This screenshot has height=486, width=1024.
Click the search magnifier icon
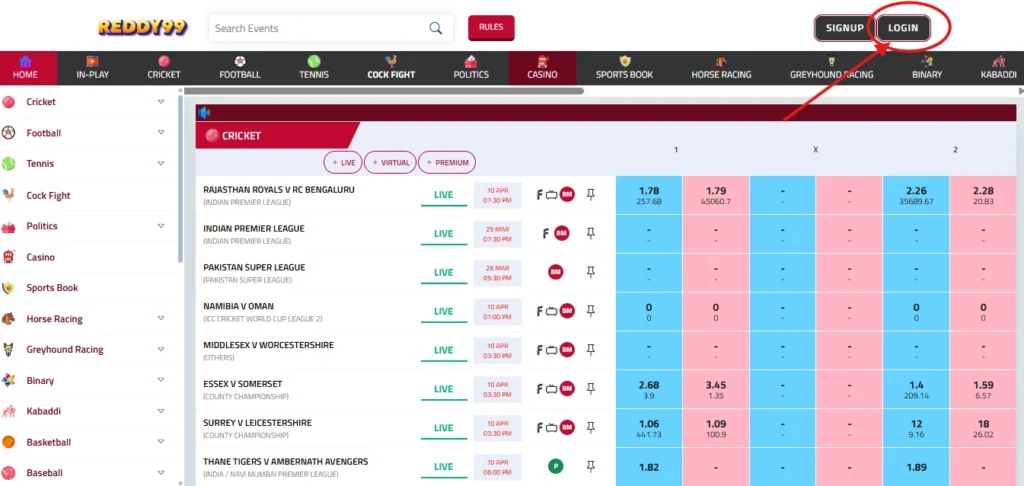436,28
